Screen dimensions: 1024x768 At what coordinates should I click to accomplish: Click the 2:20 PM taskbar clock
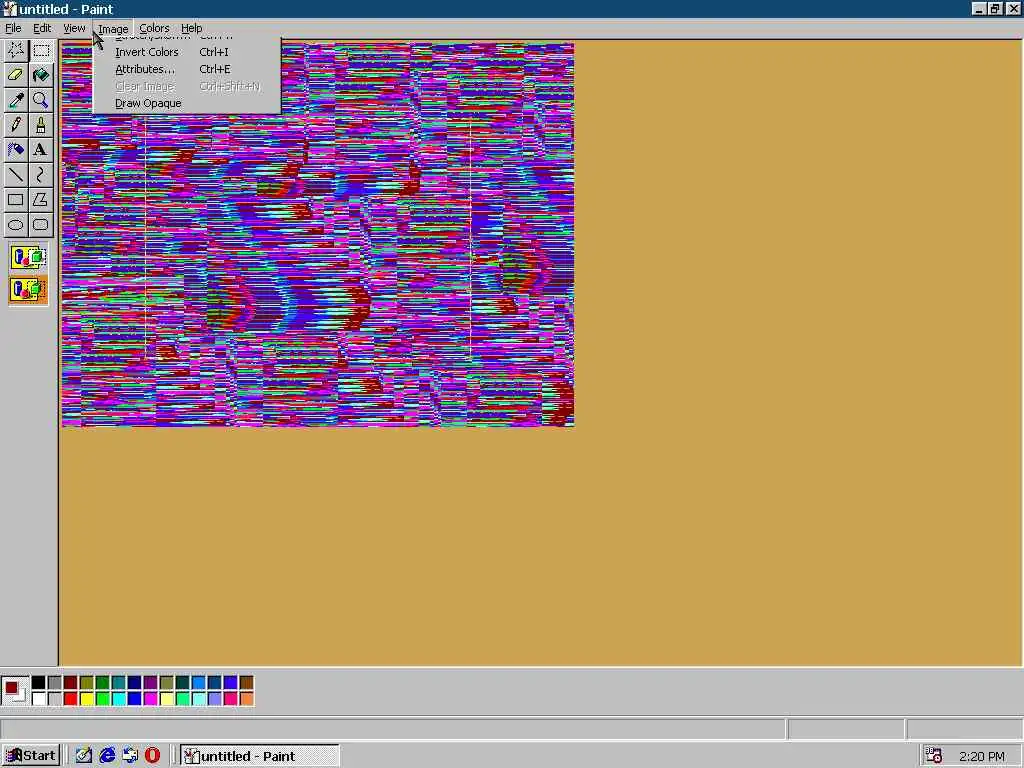(982, 756)
